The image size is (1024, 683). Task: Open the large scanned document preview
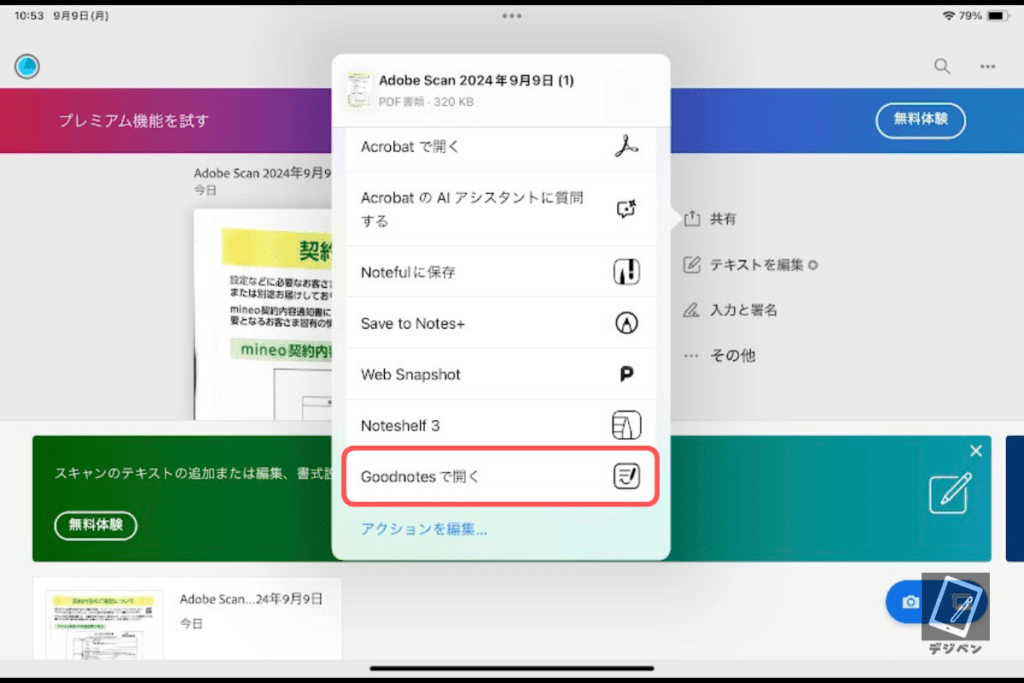(263, 315)
